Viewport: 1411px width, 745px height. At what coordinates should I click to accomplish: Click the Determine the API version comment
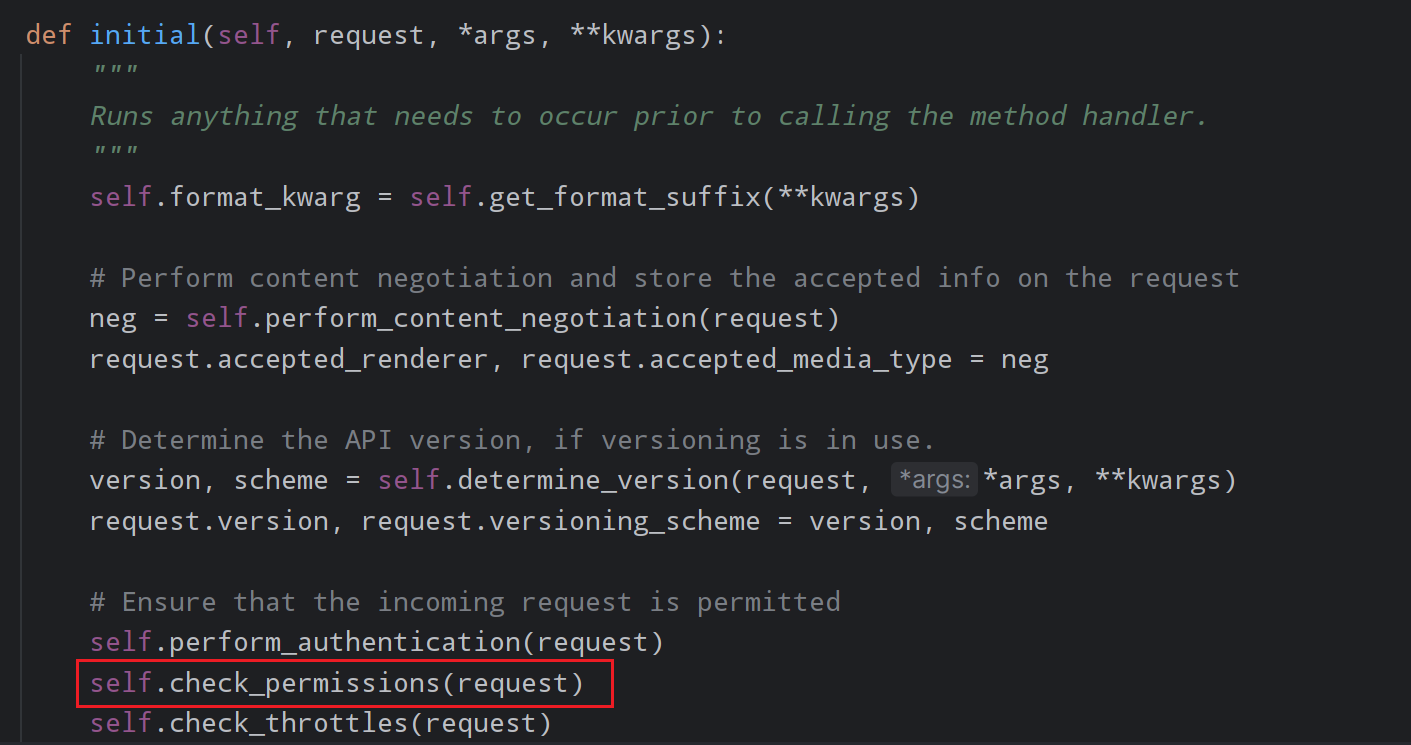(512, 440)
